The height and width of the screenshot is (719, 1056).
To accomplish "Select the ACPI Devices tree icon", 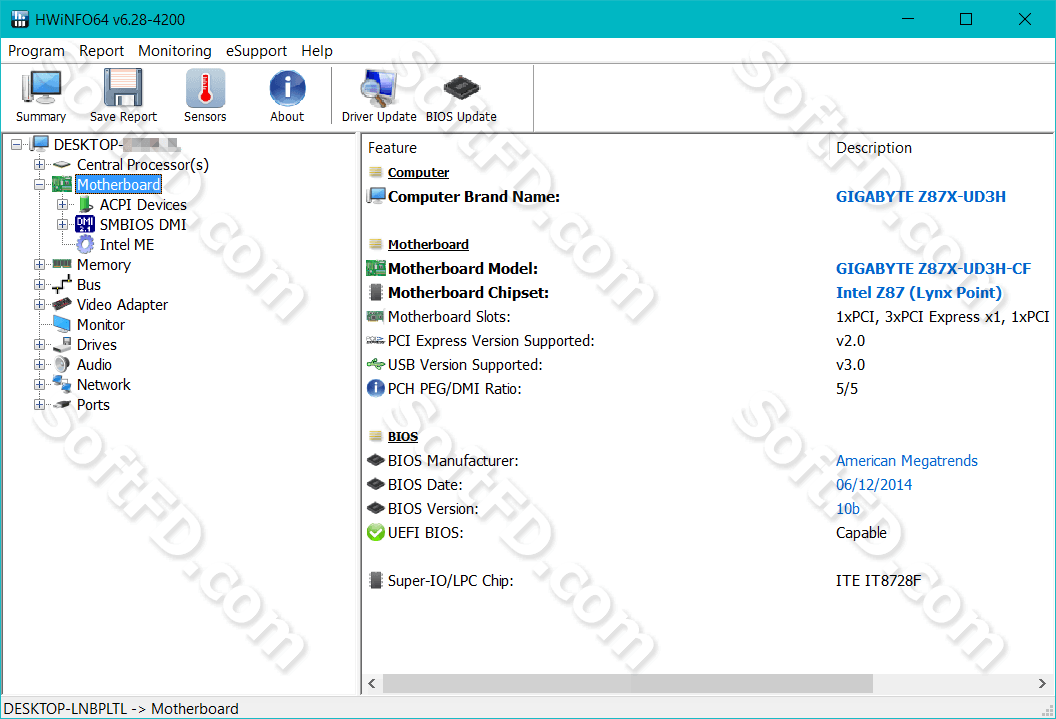I will 85,205.
